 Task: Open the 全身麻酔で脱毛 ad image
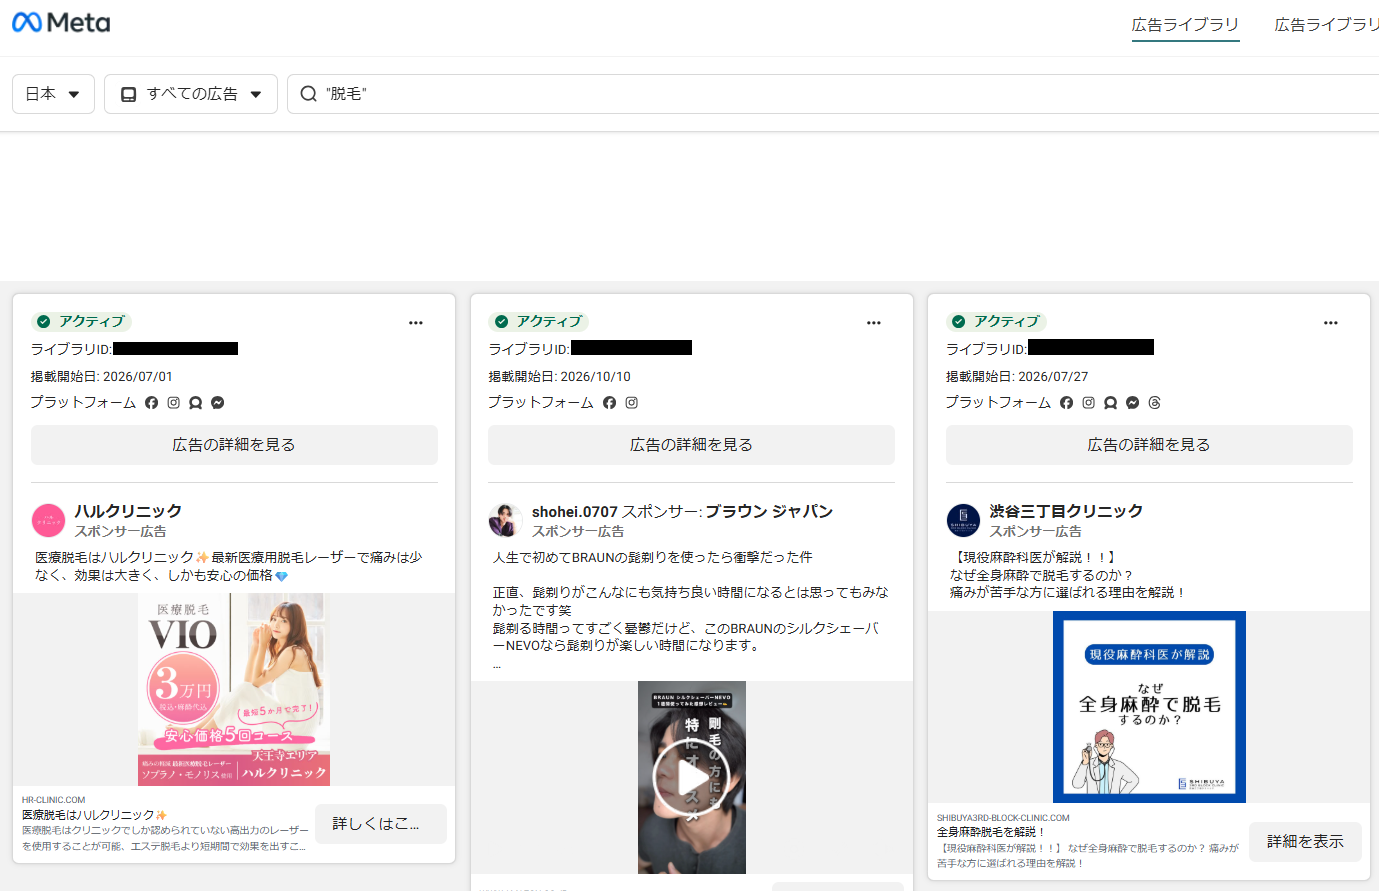tap(1149, 707)
